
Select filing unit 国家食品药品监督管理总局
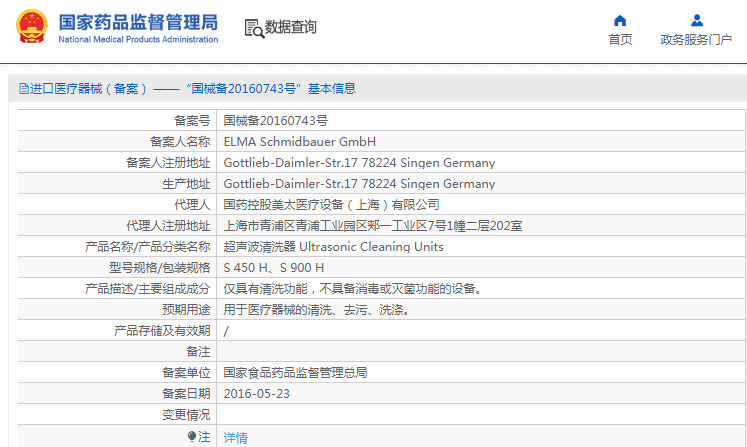point(295,373)
